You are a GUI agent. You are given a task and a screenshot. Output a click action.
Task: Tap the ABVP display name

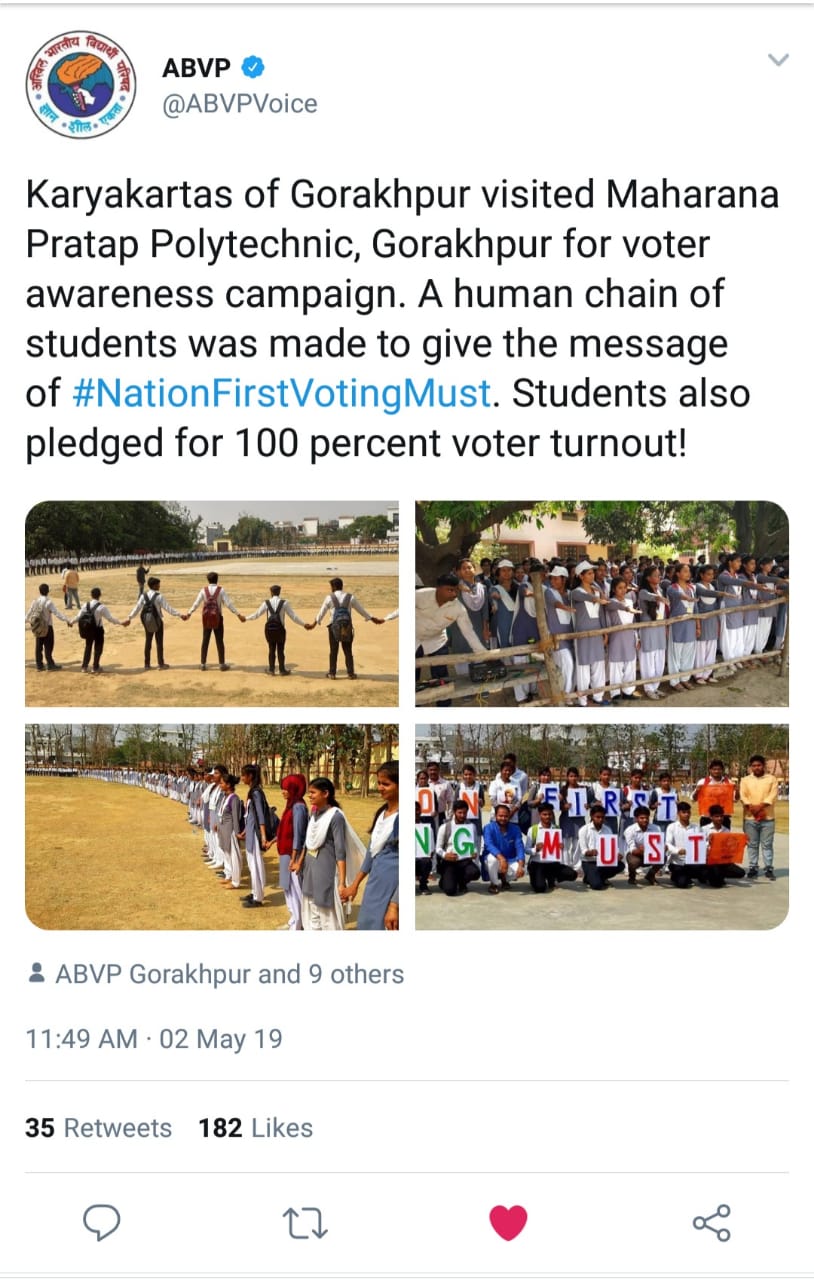tap(197, 68)
